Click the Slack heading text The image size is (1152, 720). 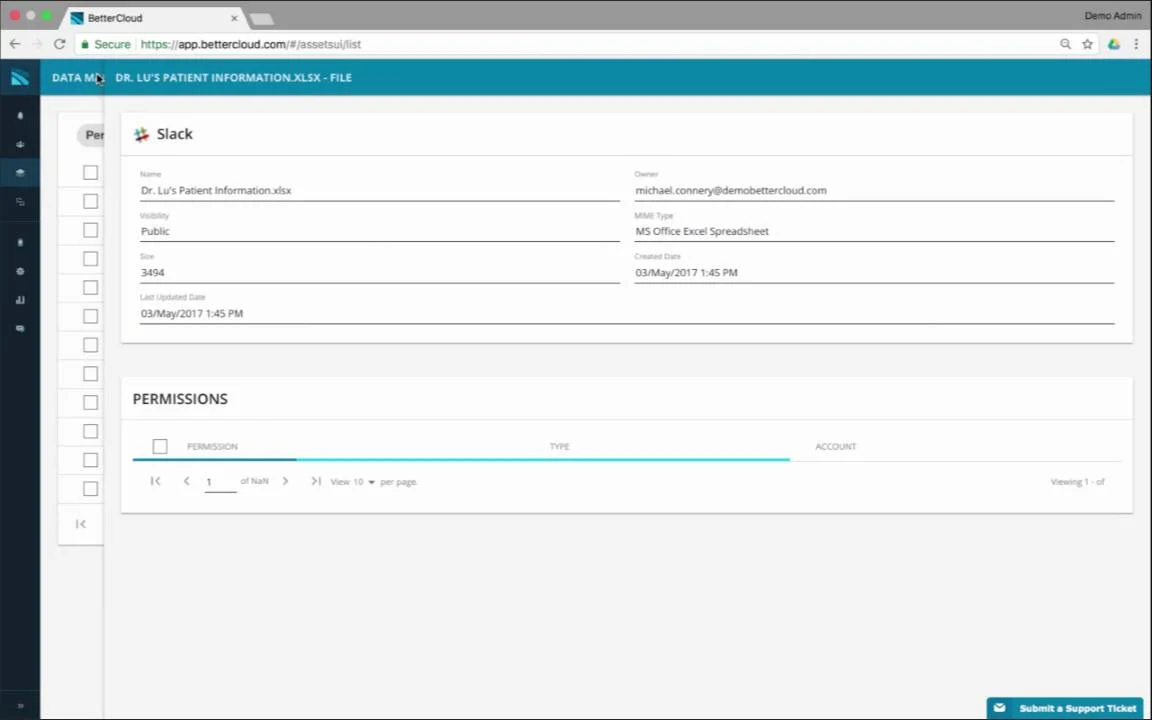[175, 134]
